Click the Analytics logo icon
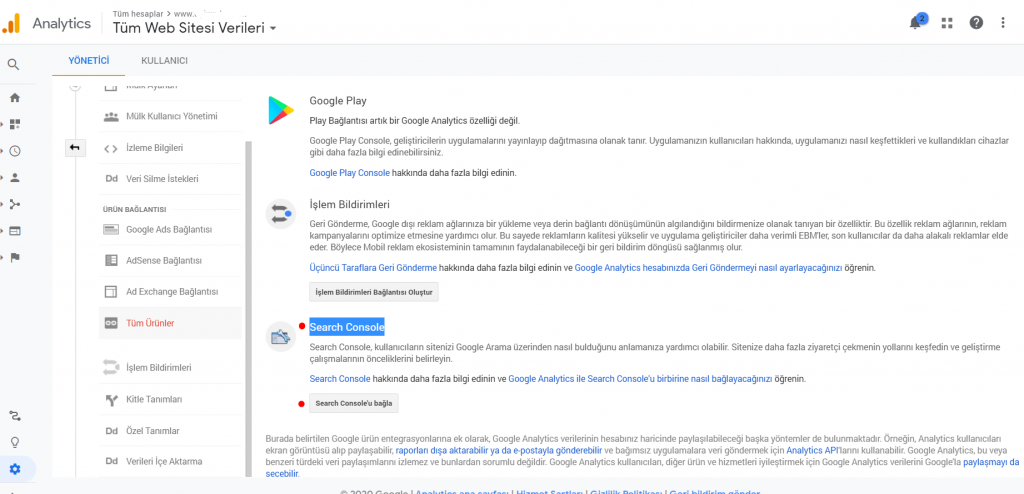This screenshot has width=1024, height=494. (x=10, y=24)
